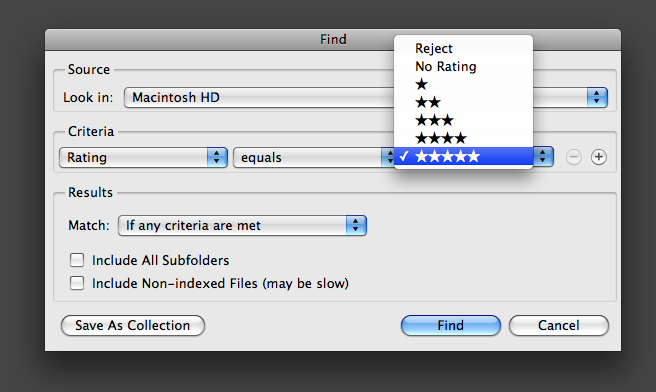Enable Include All Subfolders checkbox
The height and width of the screenshot is (392, 656).
click(77, 260)
